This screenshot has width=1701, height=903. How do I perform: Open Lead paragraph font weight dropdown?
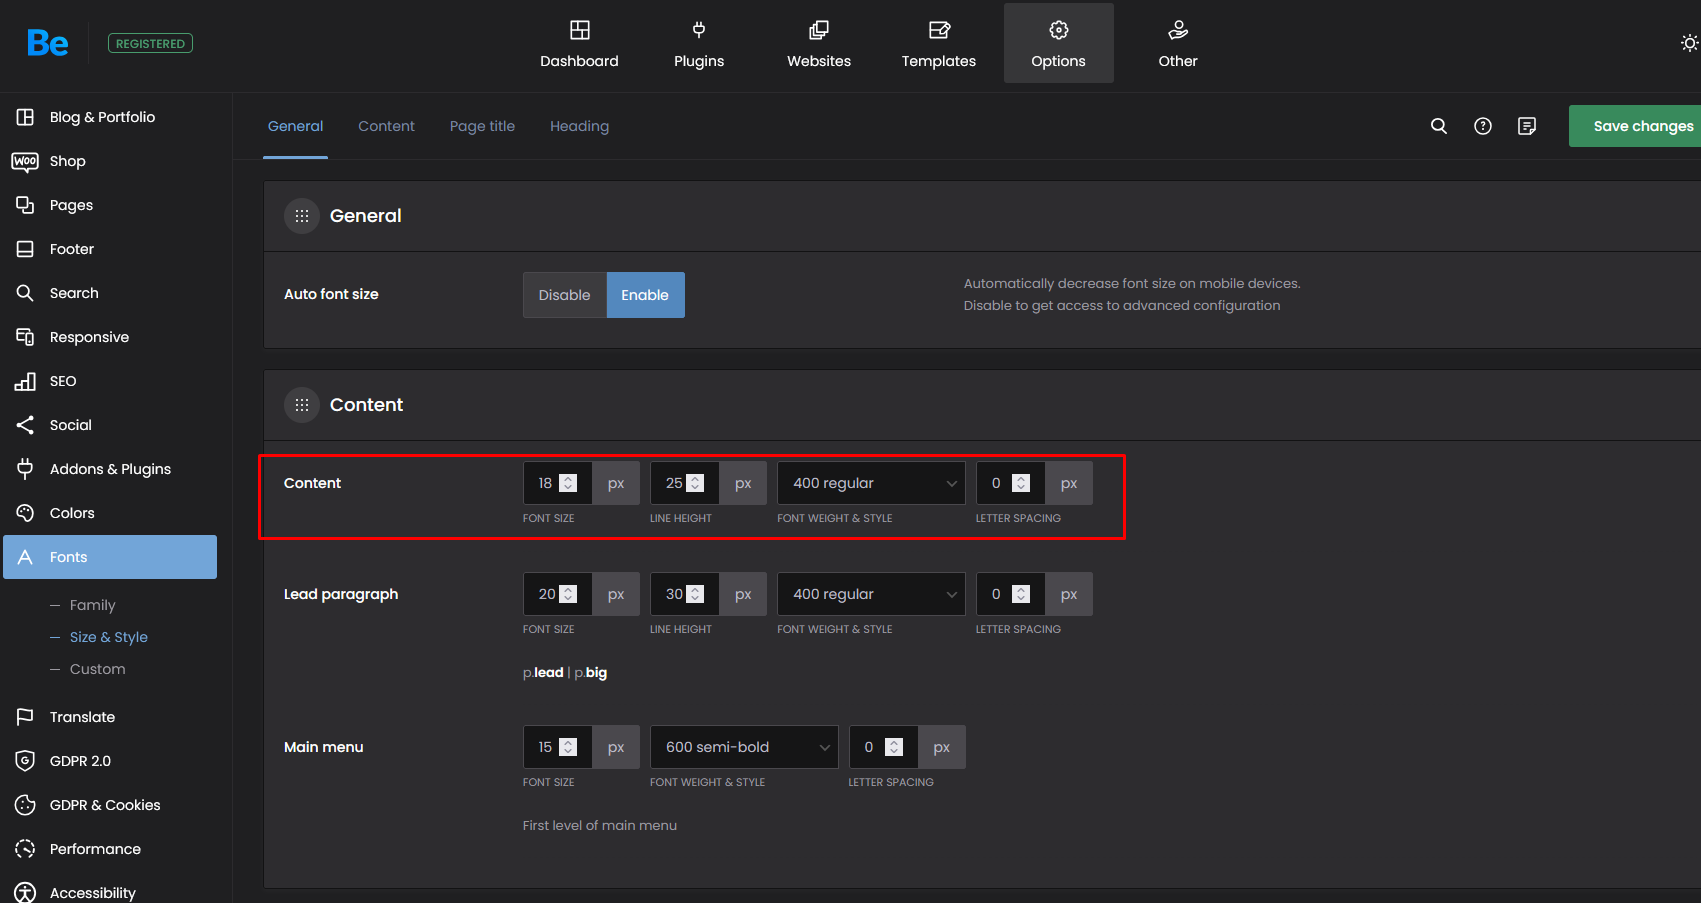871,594
